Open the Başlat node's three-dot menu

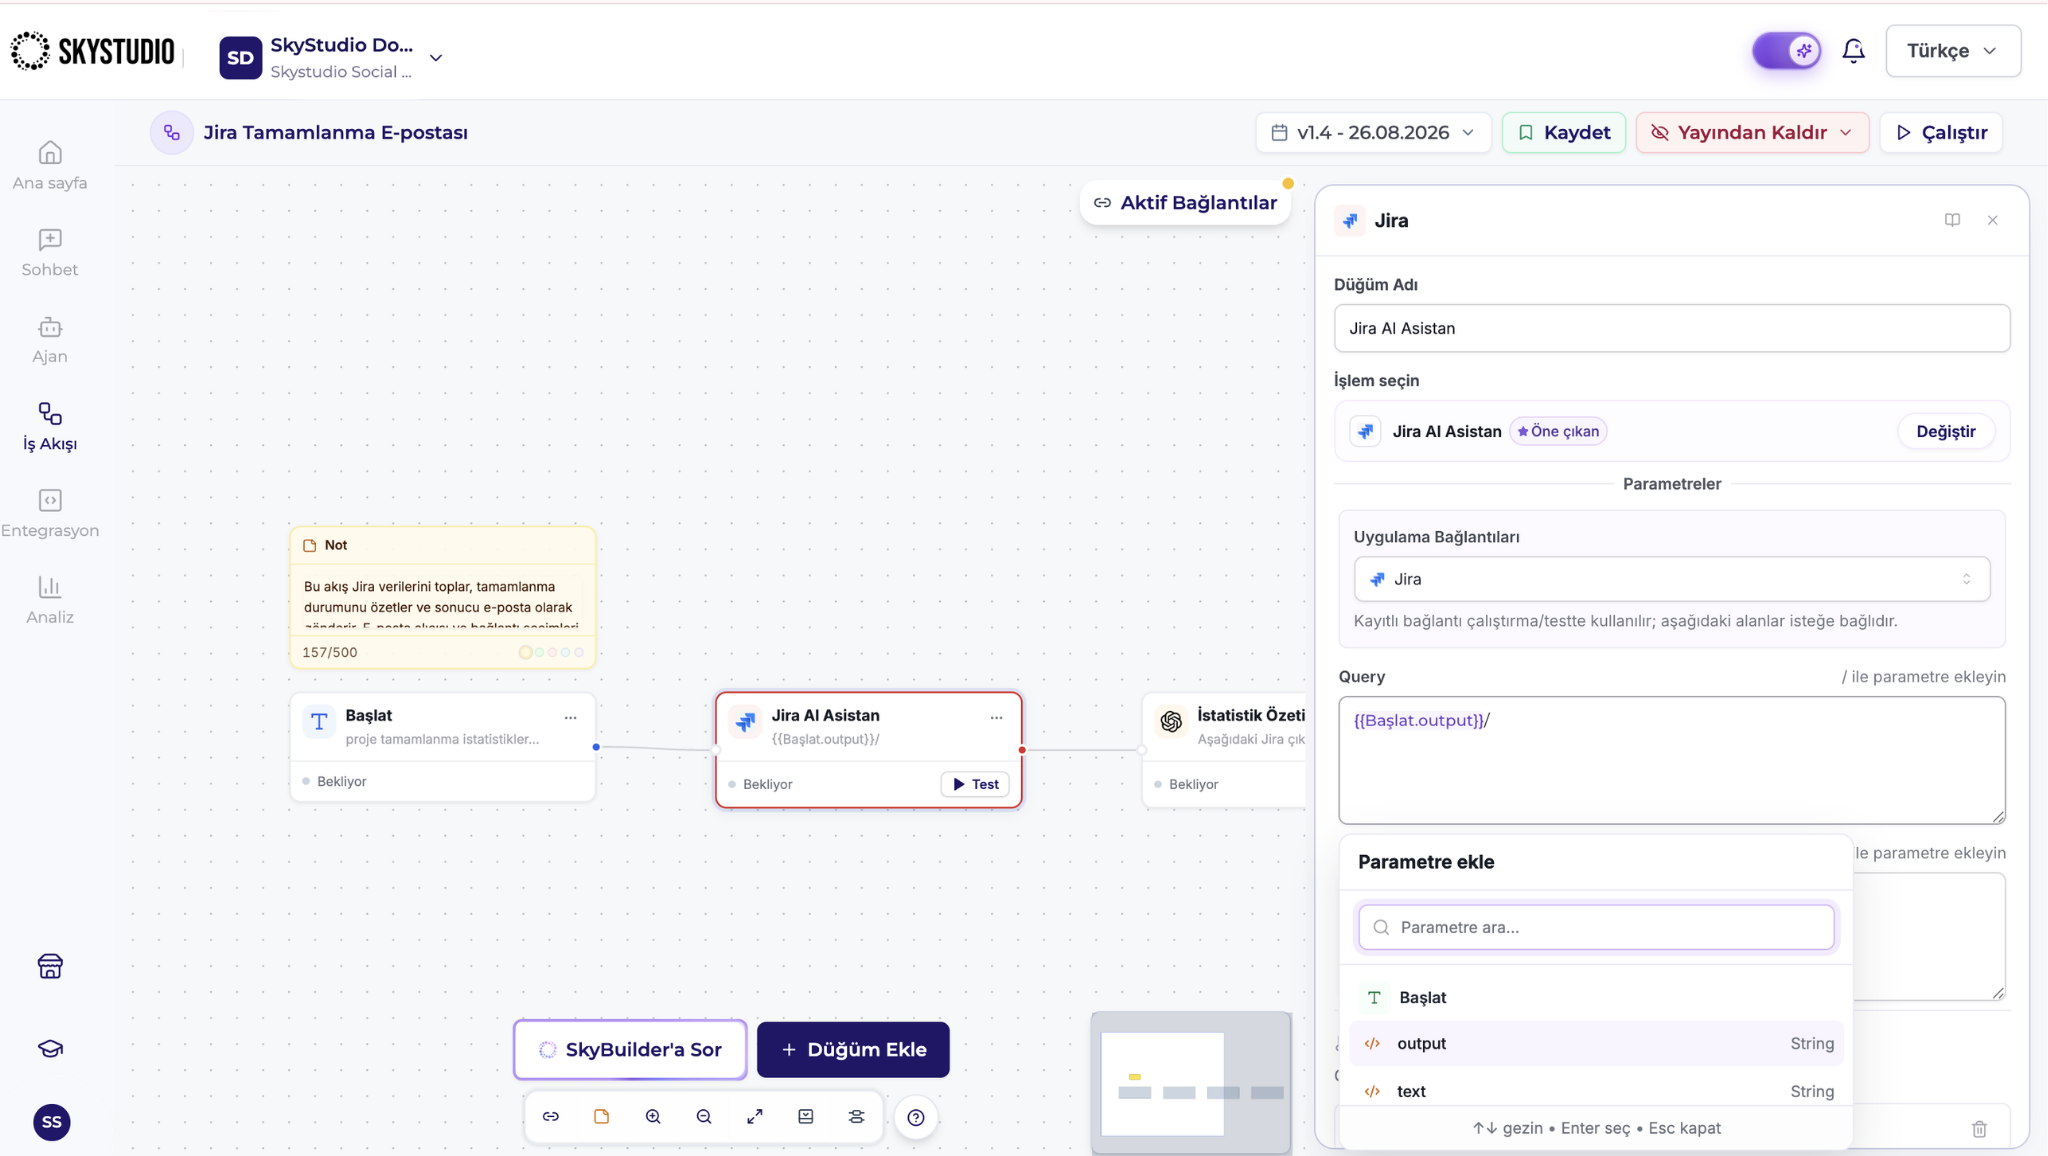point(570,717)
